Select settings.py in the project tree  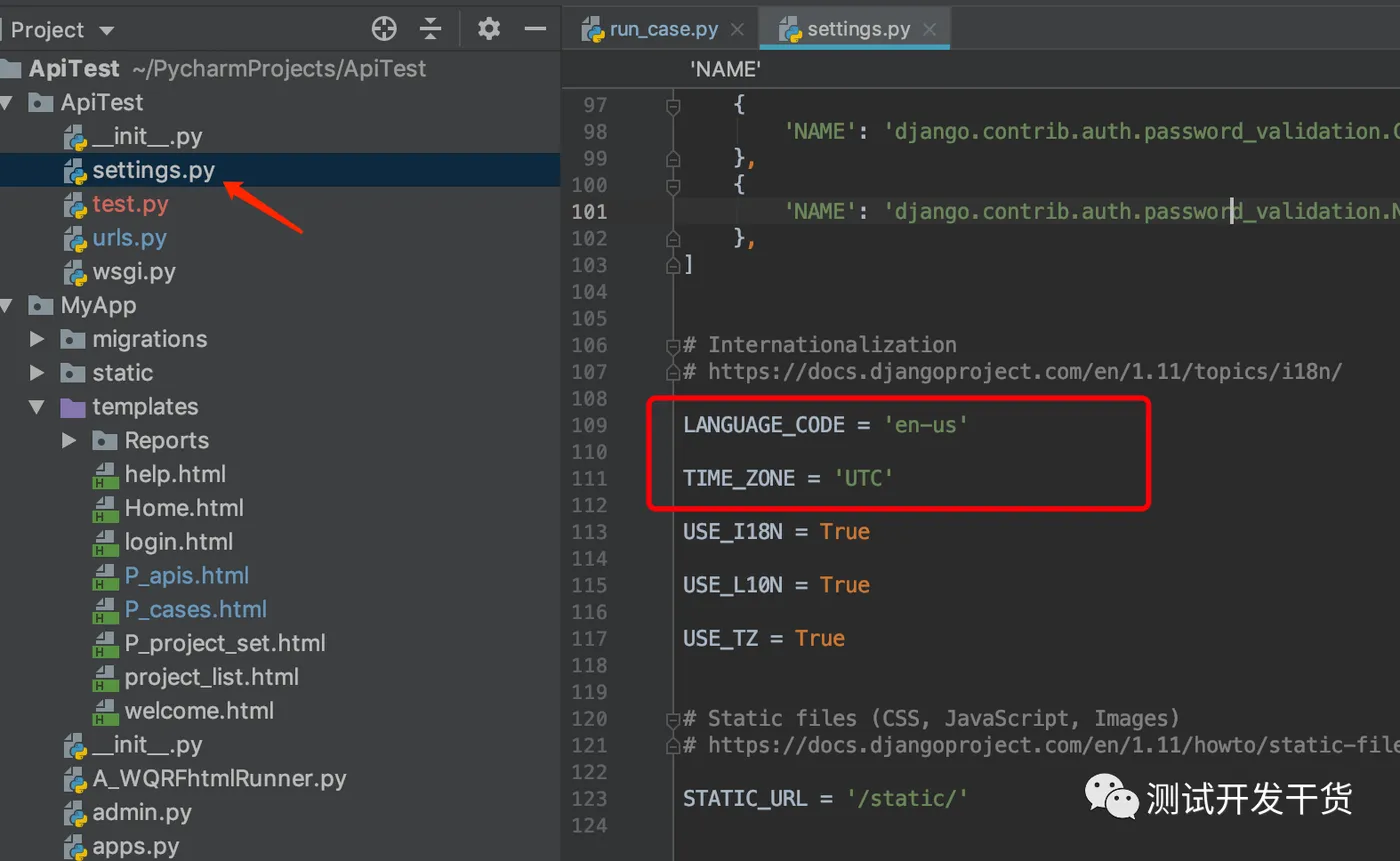tap(153, 170)
